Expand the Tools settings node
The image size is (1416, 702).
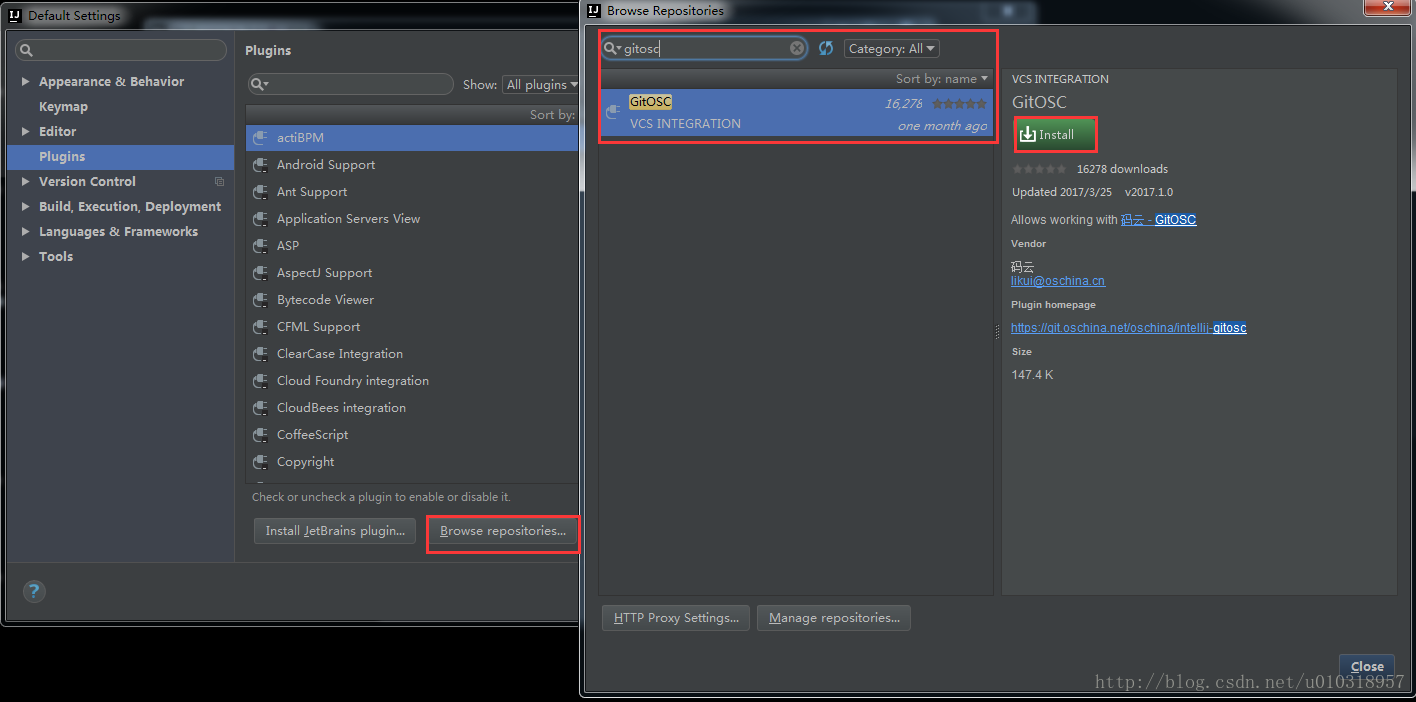click(x=25, y=257)
